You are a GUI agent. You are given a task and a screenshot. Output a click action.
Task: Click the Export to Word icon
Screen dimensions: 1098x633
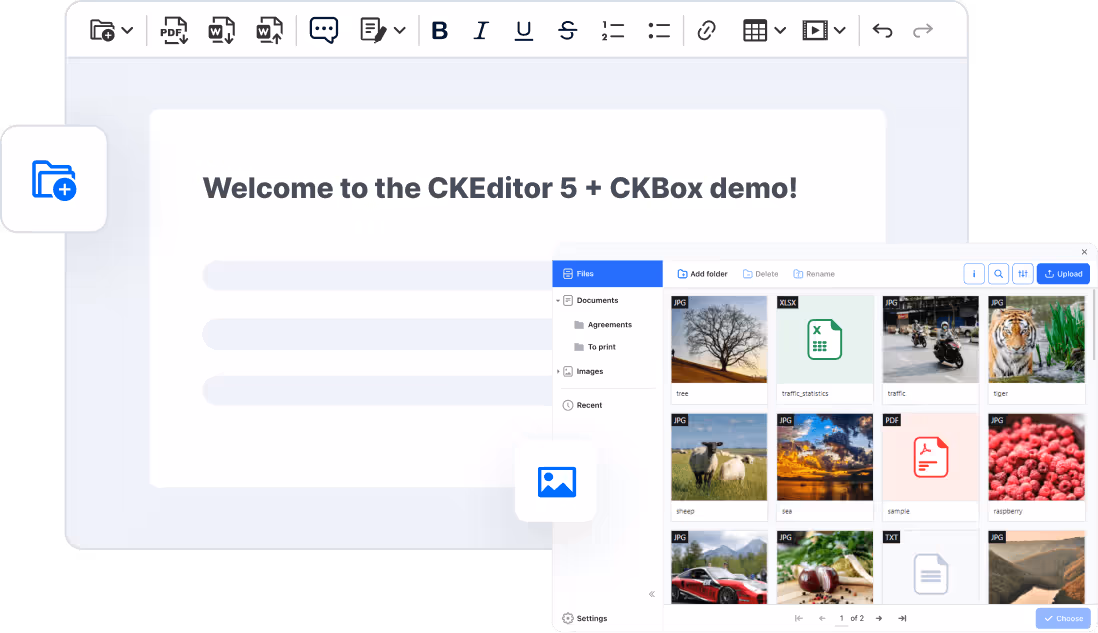(221, 31)
